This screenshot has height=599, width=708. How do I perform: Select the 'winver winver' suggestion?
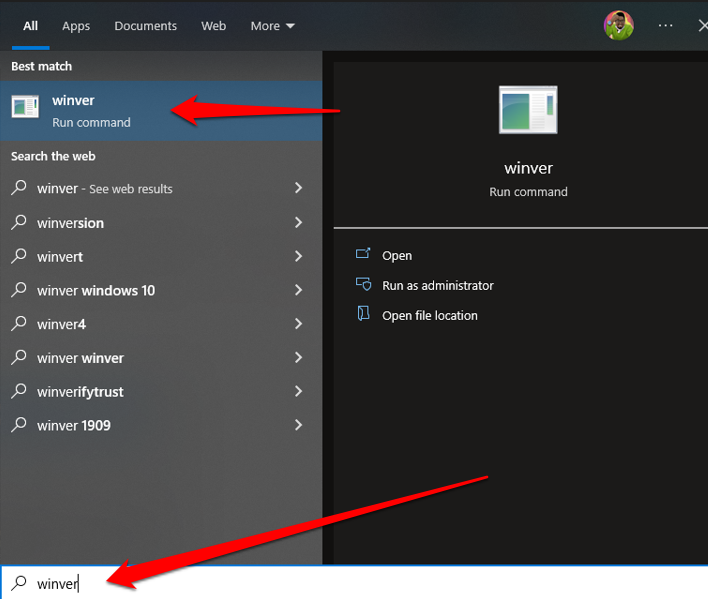(161, 358)
